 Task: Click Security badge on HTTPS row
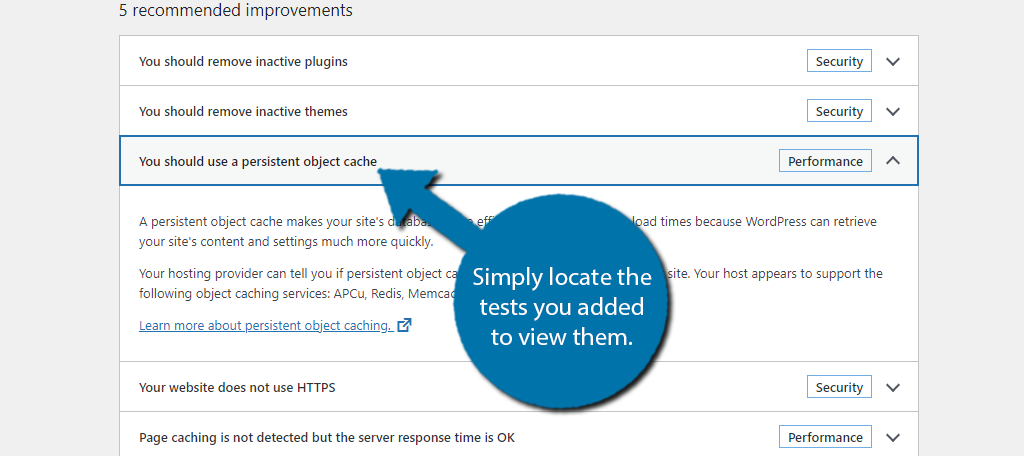pos(839,387)
